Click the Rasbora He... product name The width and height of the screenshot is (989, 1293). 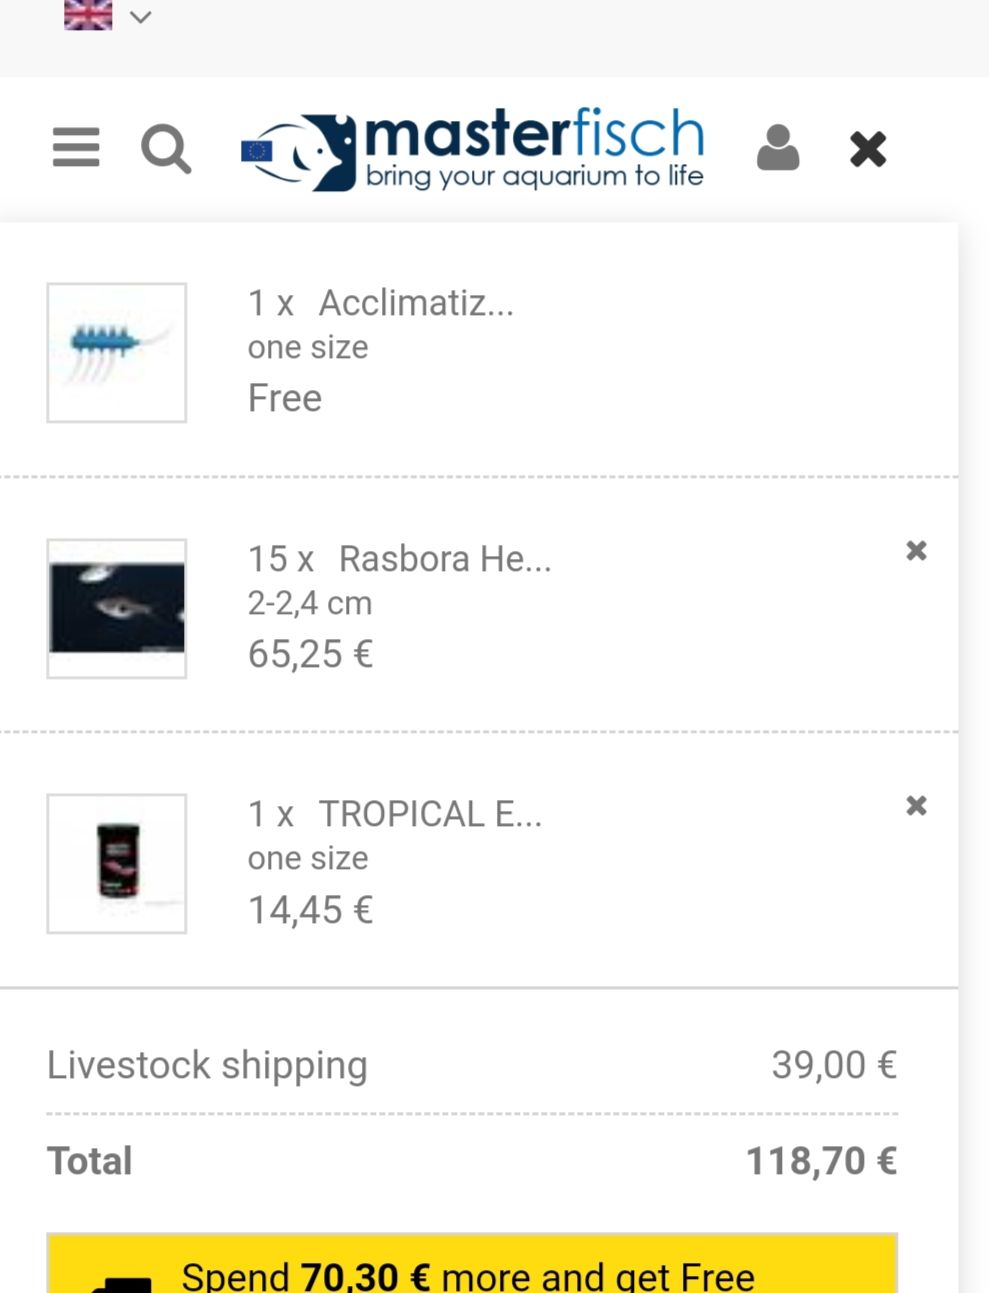coord(445,559)
